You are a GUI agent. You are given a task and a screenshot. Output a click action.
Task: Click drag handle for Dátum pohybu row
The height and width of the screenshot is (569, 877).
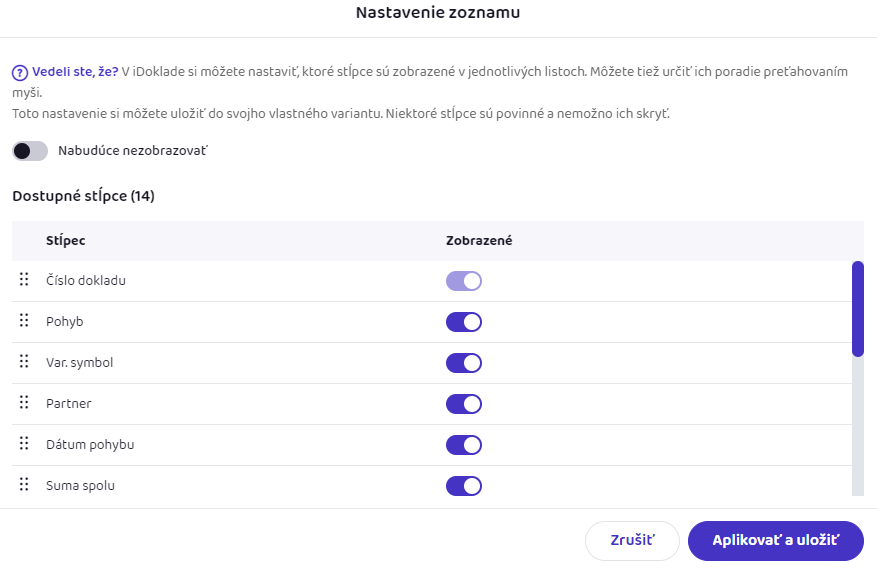coord(24,444)
